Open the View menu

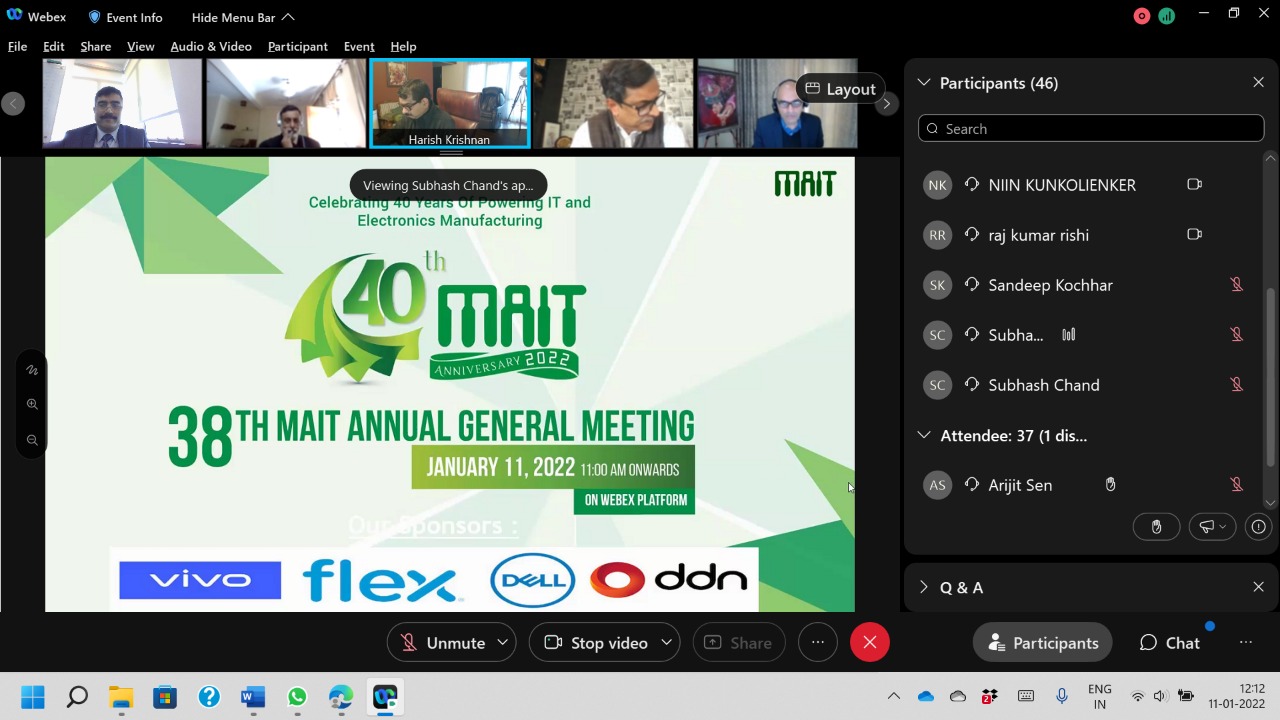tap(140, 46)
